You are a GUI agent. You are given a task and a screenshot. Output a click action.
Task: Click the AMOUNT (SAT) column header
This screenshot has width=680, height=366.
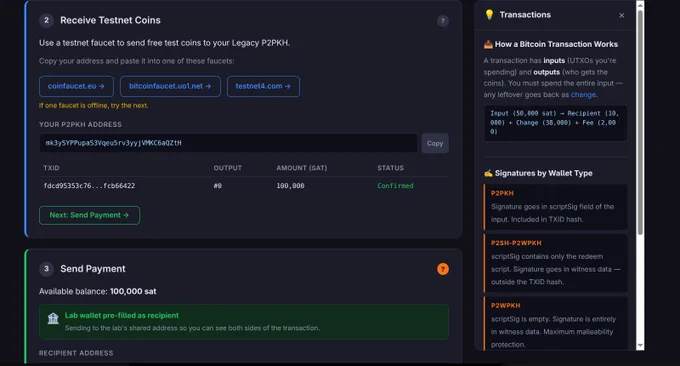click(301, 168)
